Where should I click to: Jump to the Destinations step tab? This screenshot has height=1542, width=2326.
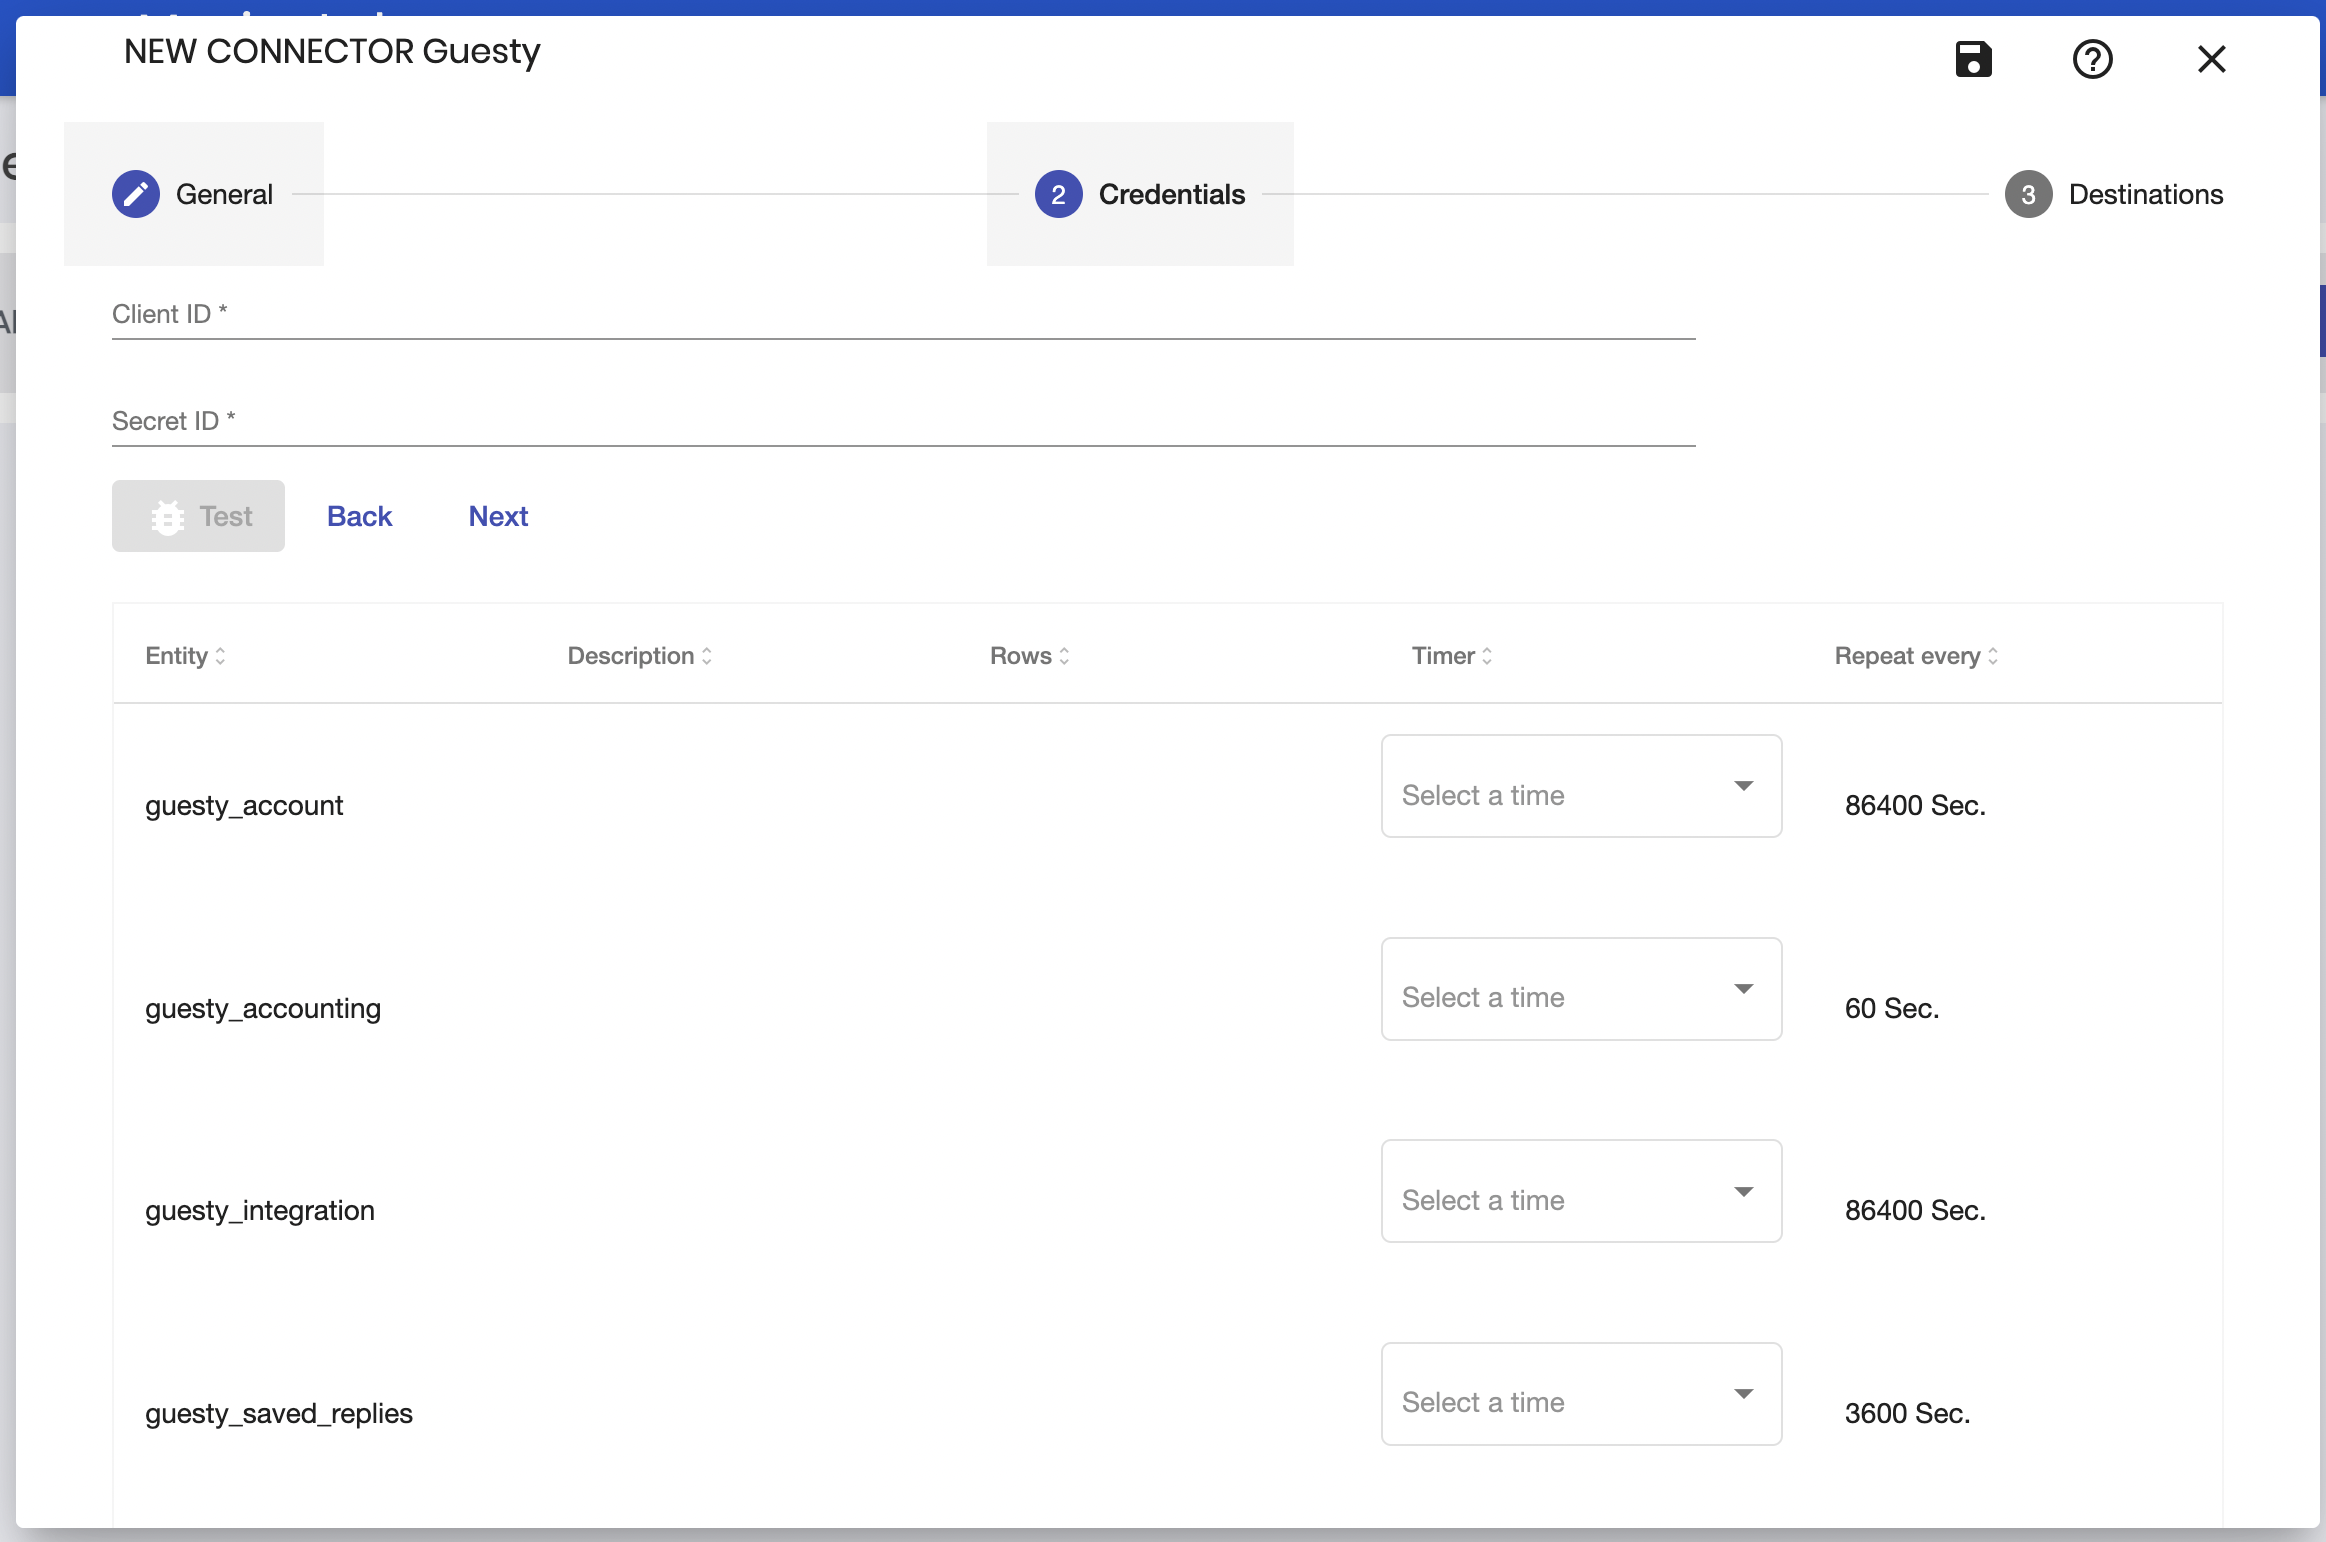[2114, 194]
